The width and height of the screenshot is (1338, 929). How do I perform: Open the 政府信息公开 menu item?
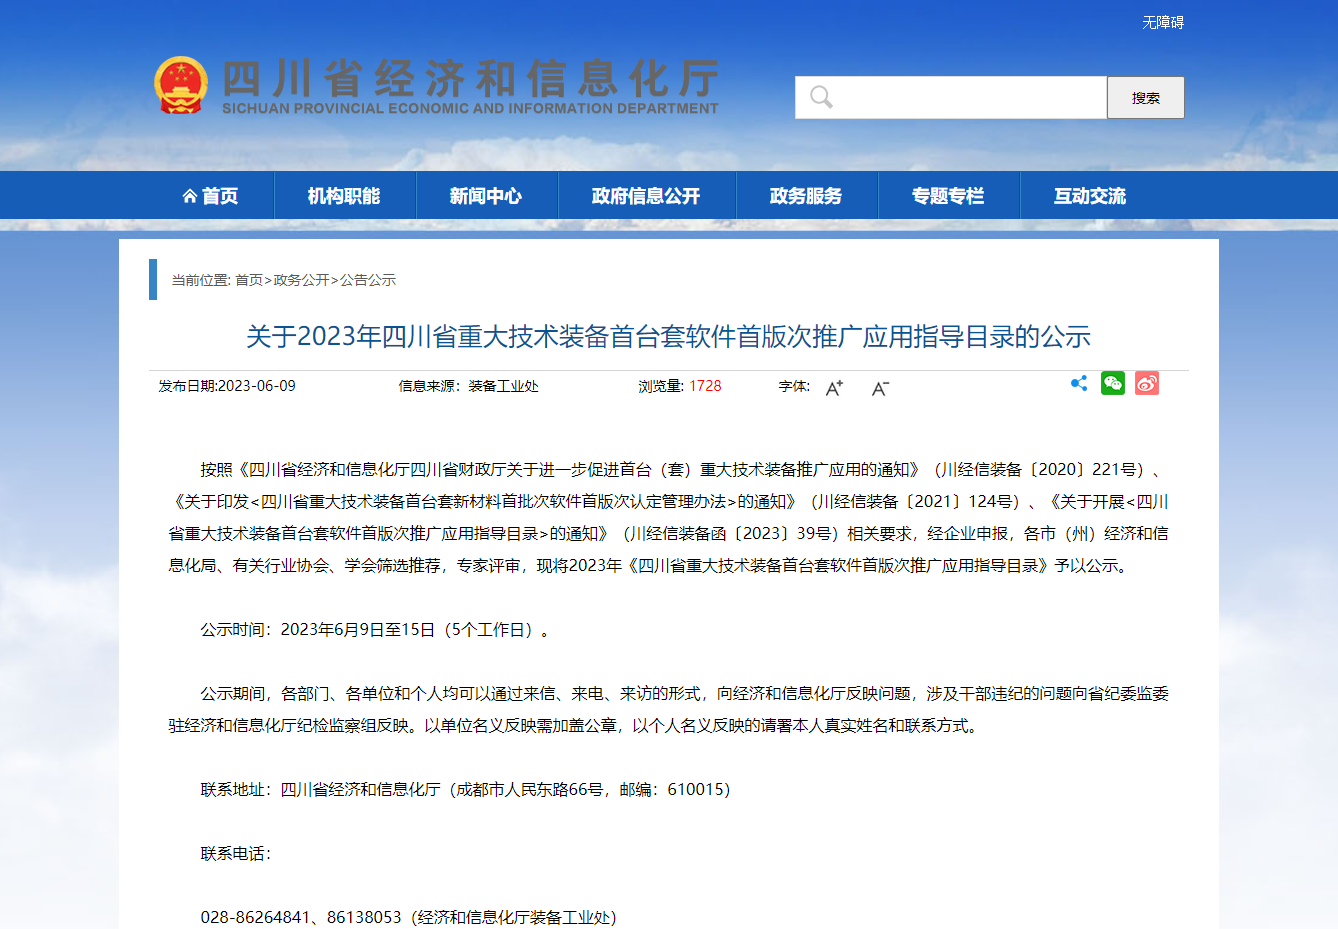646,195
